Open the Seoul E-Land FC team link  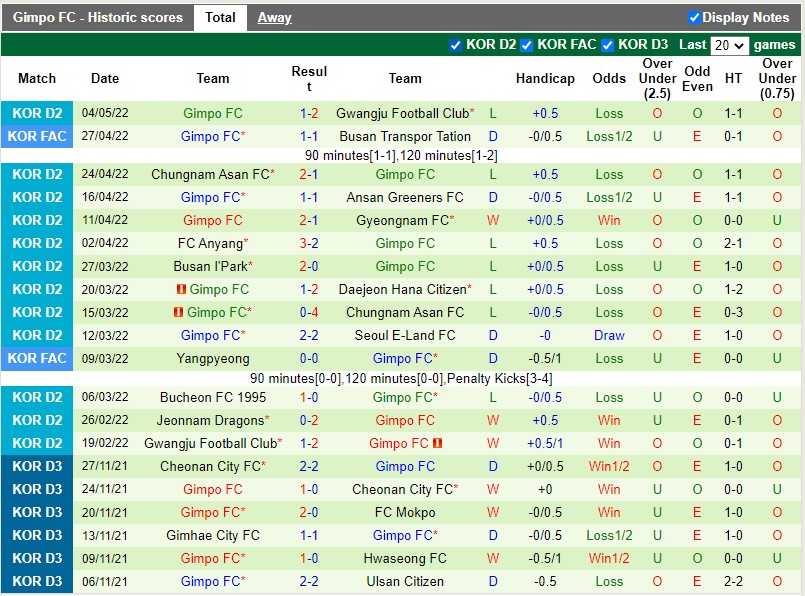click(x=405, y=335)
